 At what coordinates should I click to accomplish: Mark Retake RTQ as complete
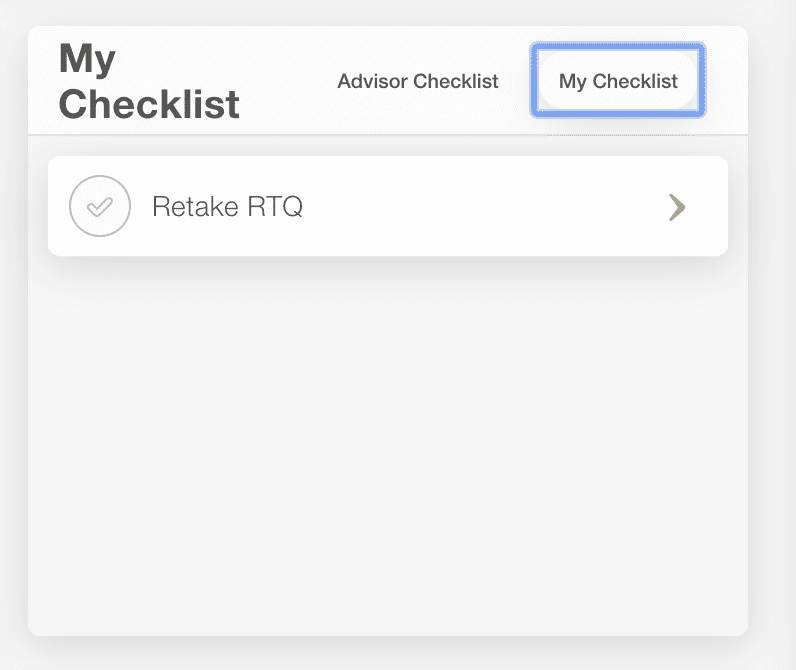100,206
